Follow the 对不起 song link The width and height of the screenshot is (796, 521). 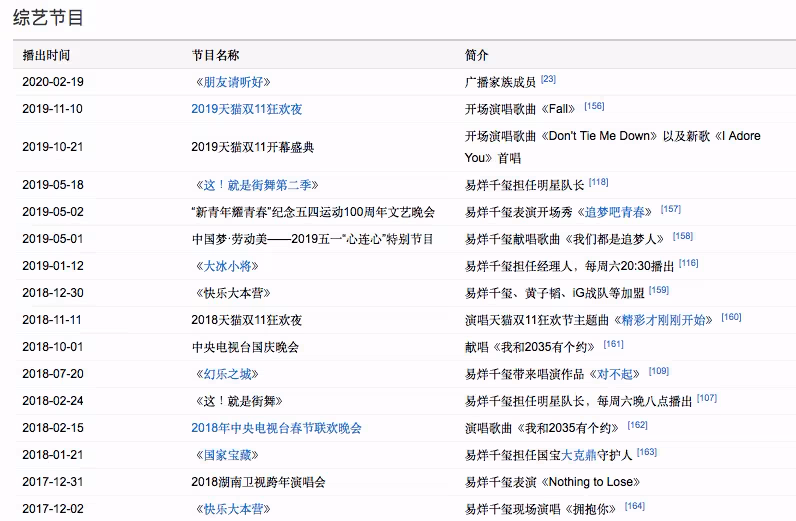tap(614, 374)
